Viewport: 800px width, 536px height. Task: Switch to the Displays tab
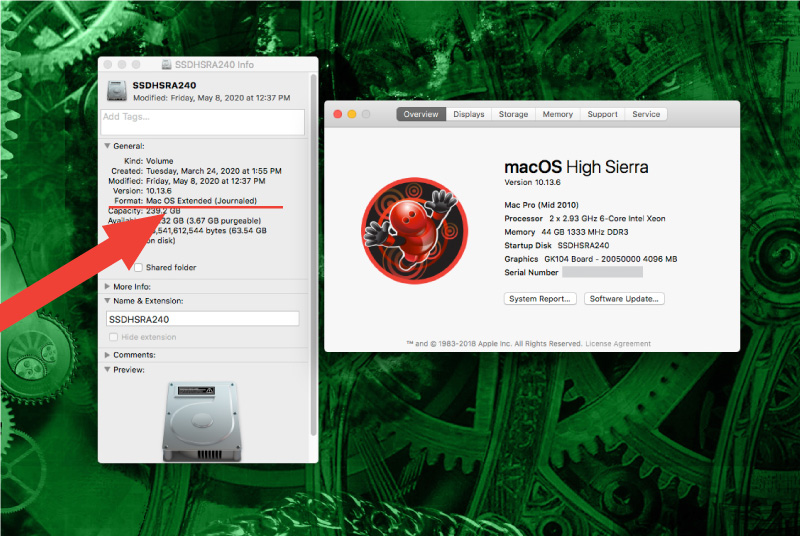click(468, 114)
